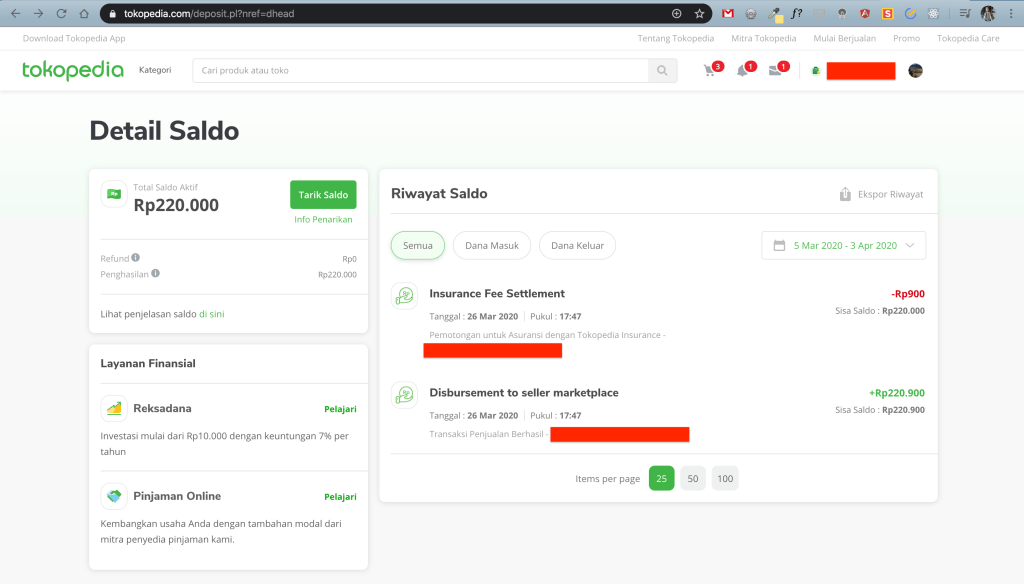Open the notifications bell icon

743,71
